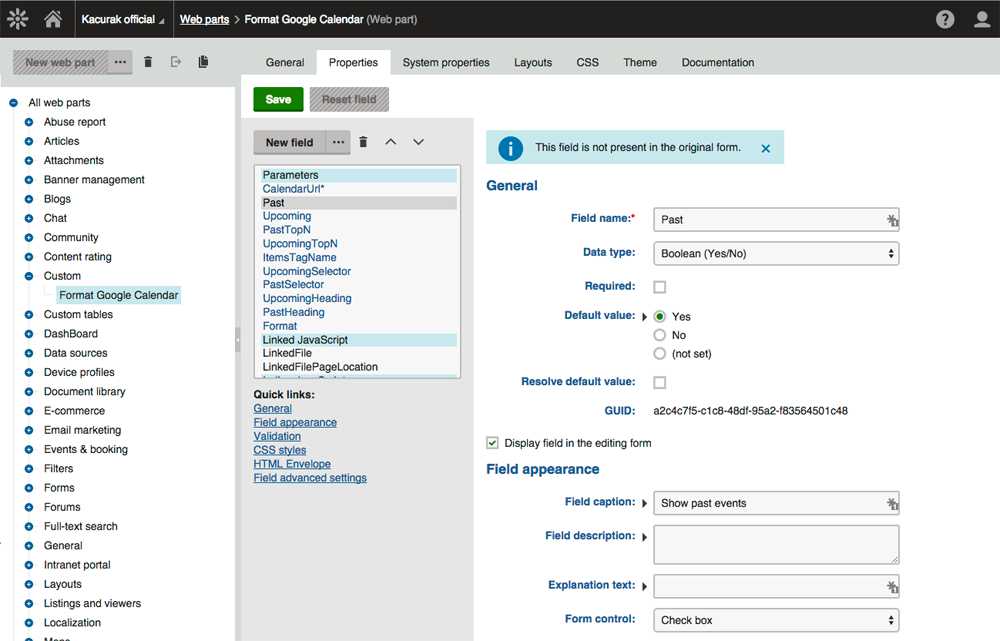The width and height of the screenshot is (1000, 641).
Task: Expand the Forms tree node
Action: 29,488
